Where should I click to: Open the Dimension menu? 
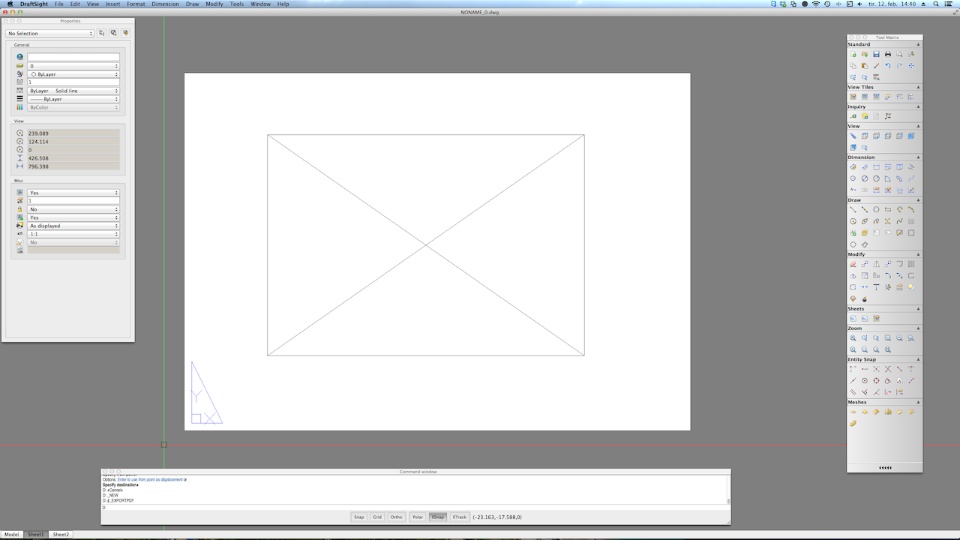click(165, 4)
